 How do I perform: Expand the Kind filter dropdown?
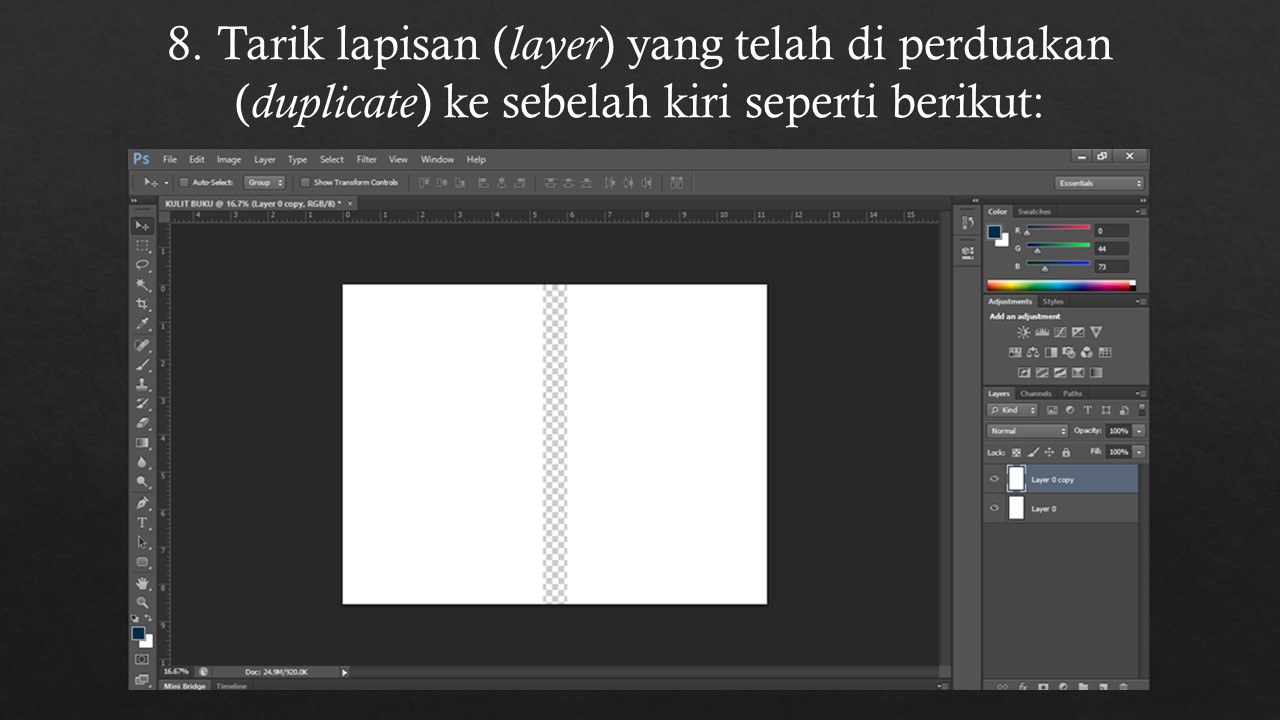click(x=1012, y=410)
